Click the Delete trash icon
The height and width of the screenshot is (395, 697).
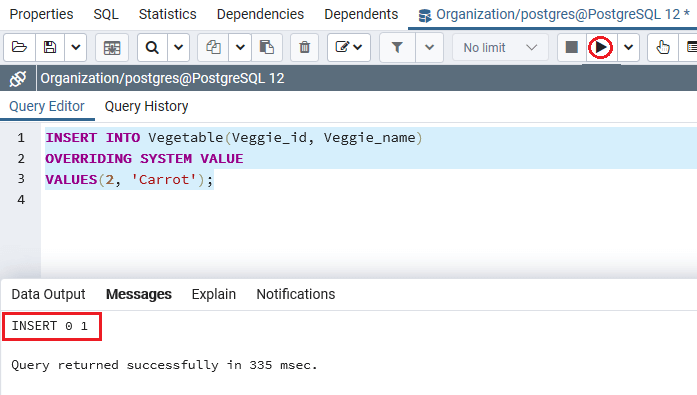click(x=304, y=47)
